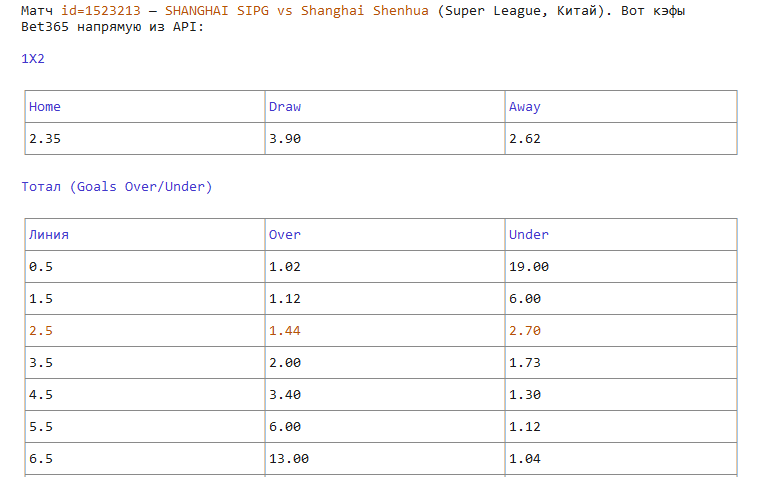Select the Draw column header

click(385, 107)
